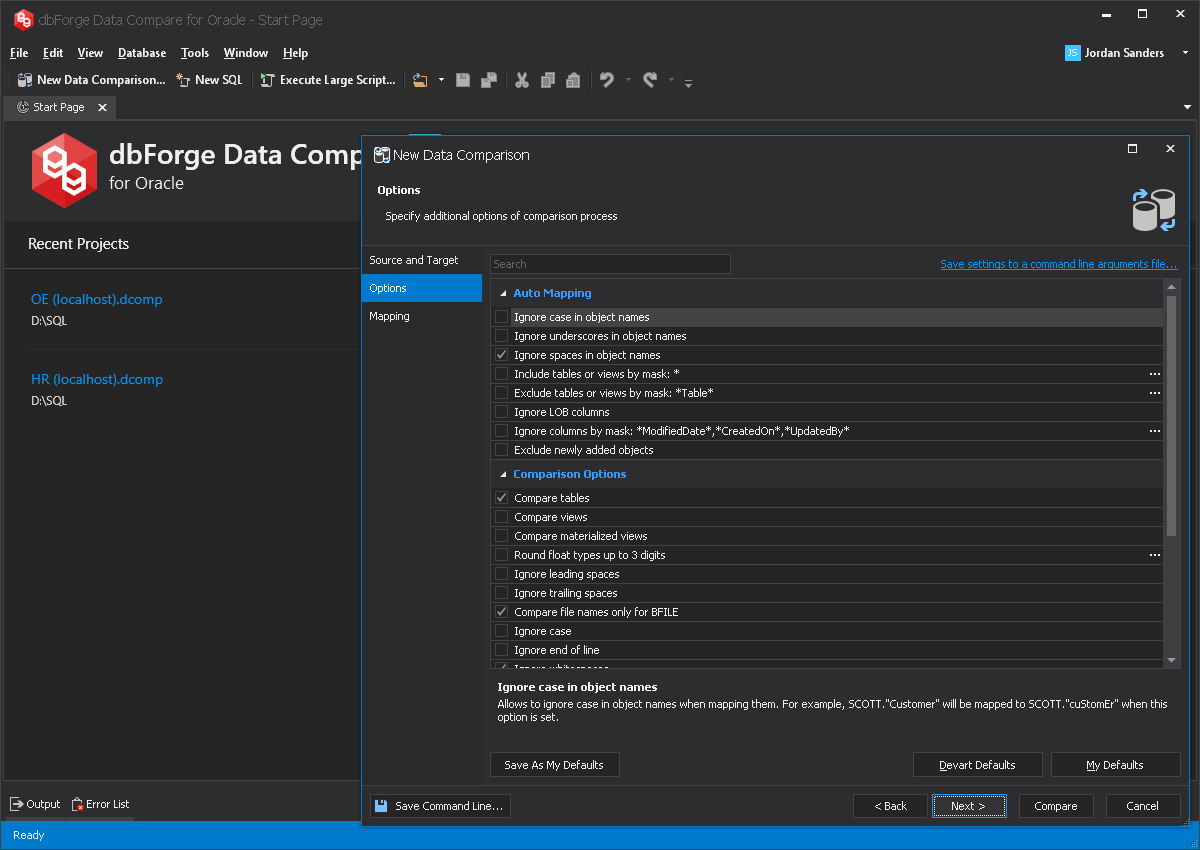Open the tab list dropdown at far right
Screen dimensions: 1200x850
point(1187,107)
